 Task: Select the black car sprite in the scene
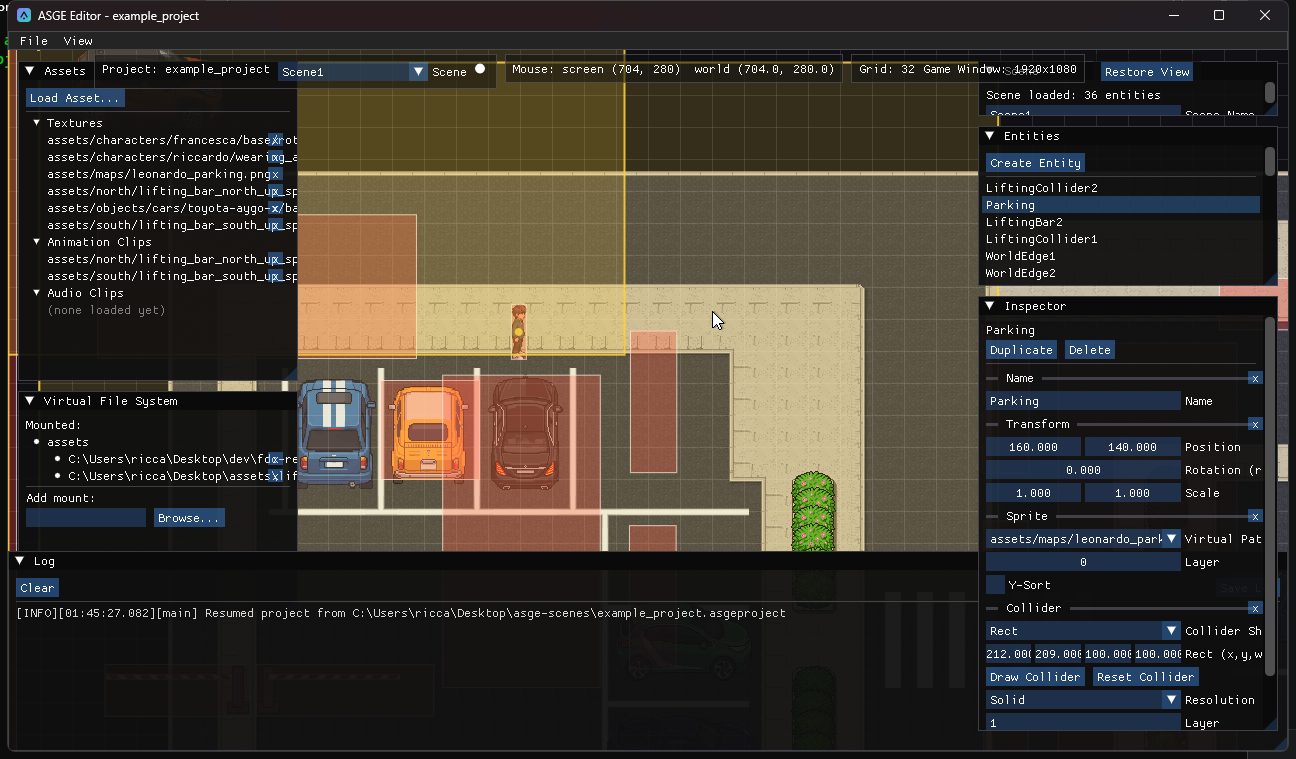coord(525,431)
